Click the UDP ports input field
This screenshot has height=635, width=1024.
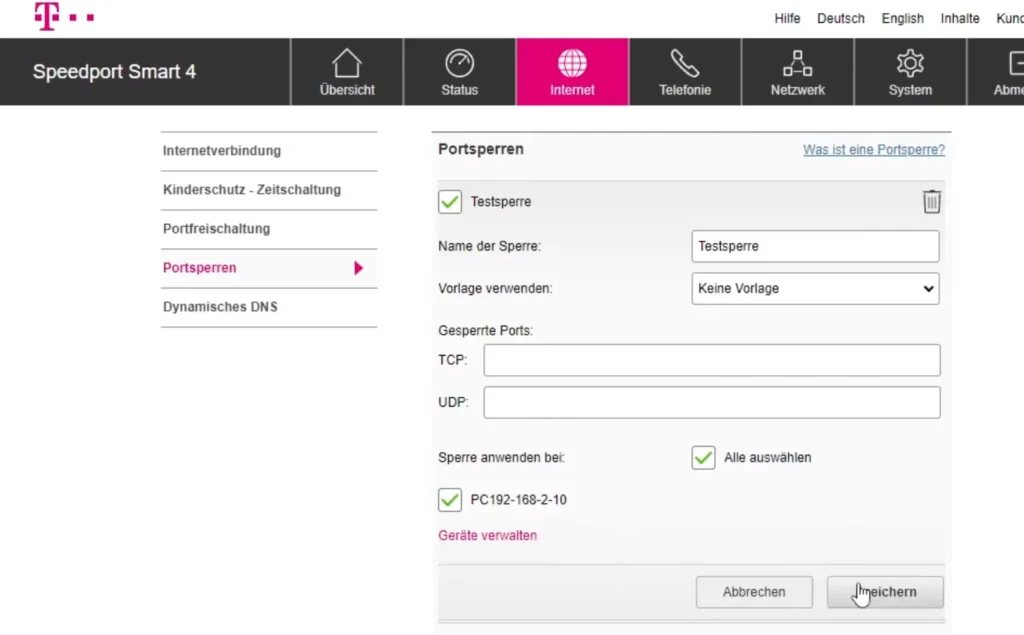(x=712, y=402)
